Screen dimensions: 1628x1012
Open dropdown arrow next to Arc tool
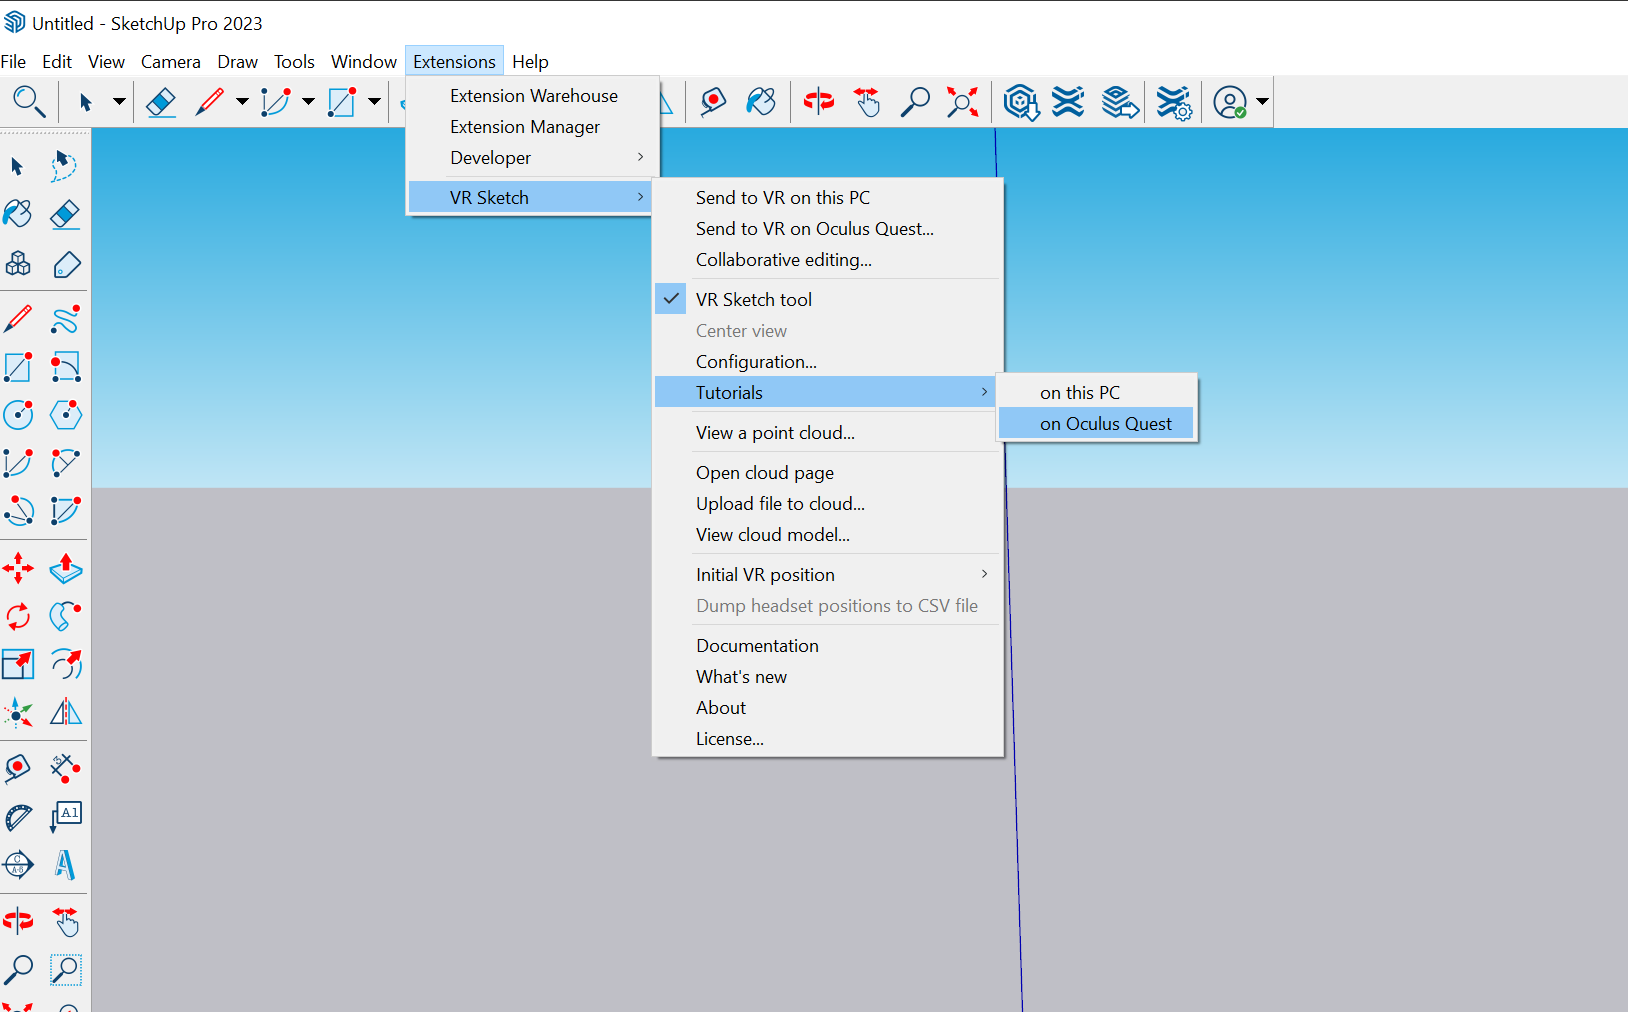(308, 101)
